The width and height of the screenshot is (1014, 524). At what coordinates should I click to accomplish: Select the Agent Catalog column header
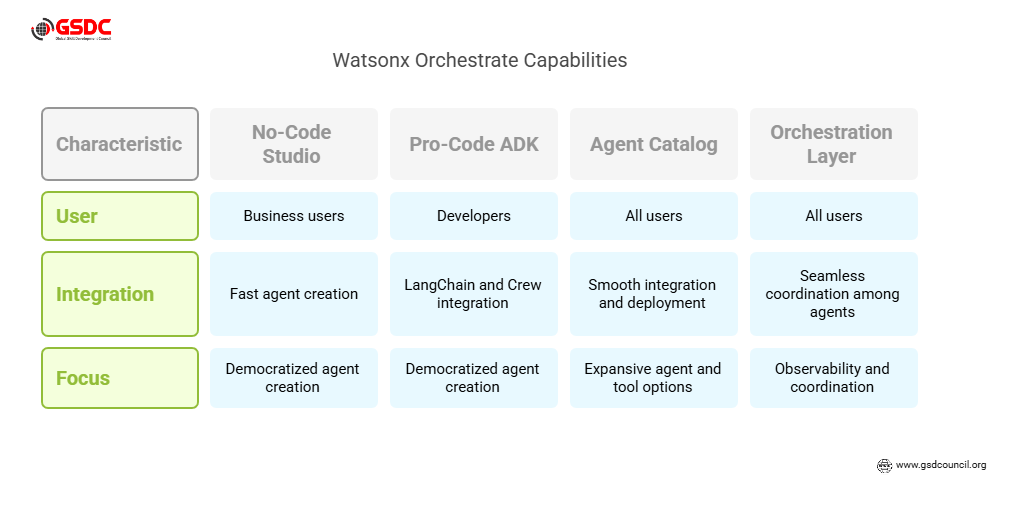tap(653, 144)
